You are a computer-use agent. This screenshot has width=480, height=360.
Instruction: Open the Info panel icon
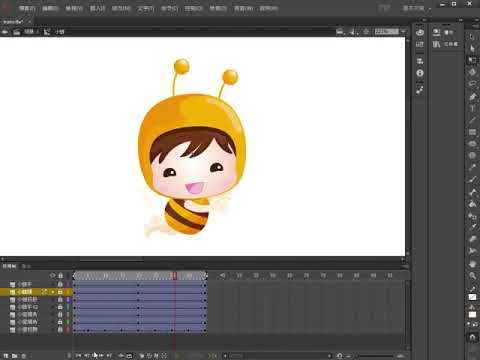(x=420, y=73)
